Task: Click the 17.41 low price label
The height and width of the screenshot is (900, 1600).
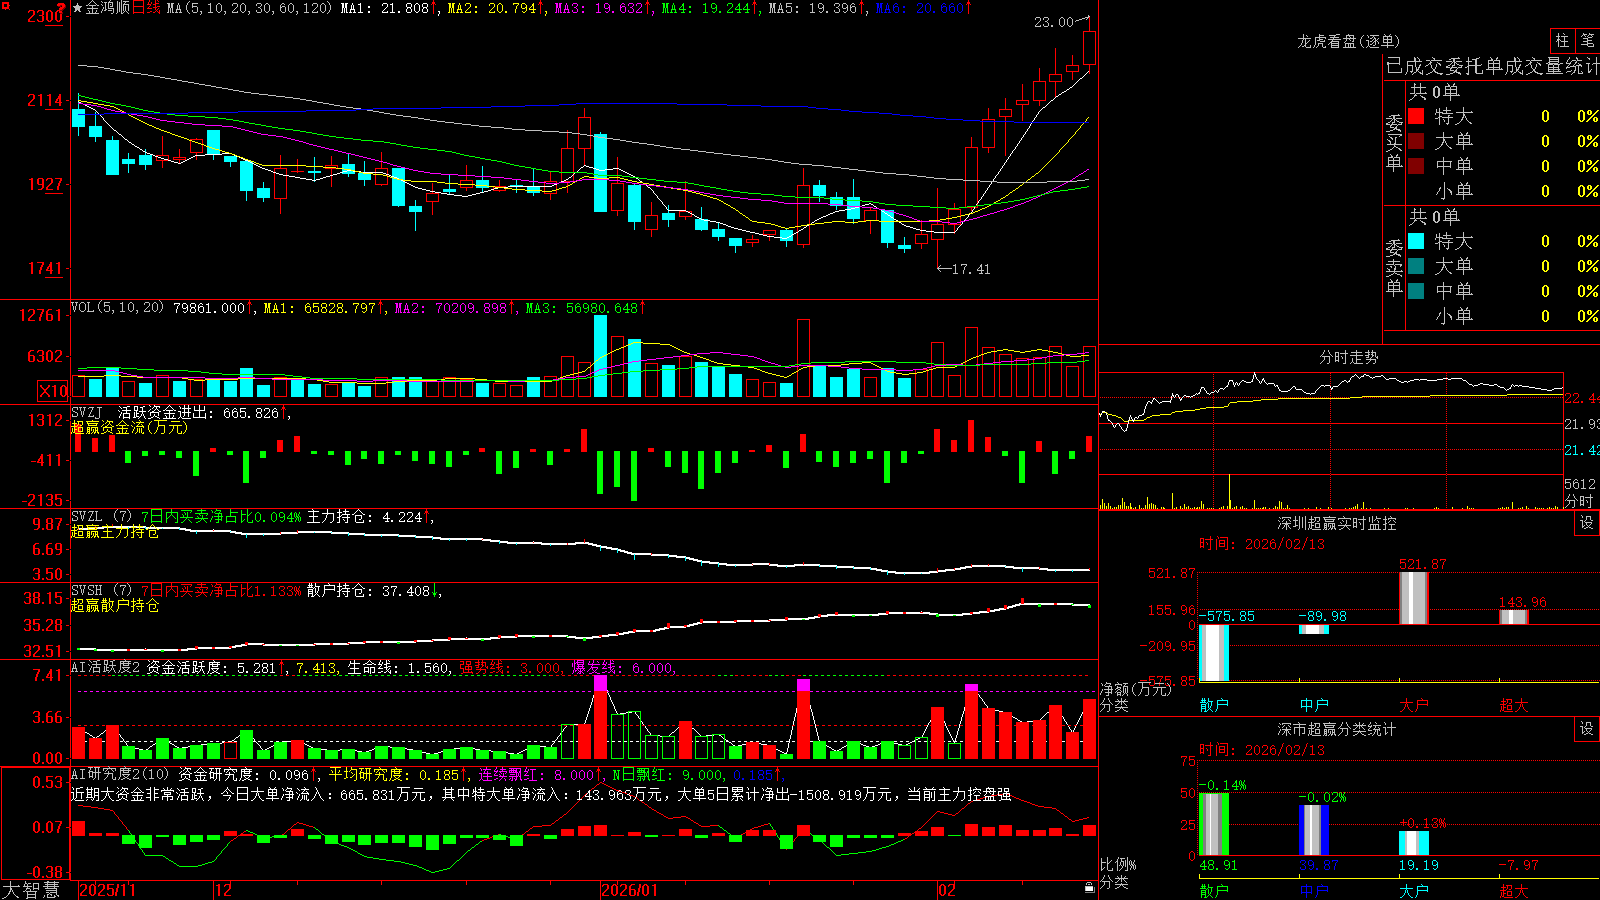Action: pos(971,269)
